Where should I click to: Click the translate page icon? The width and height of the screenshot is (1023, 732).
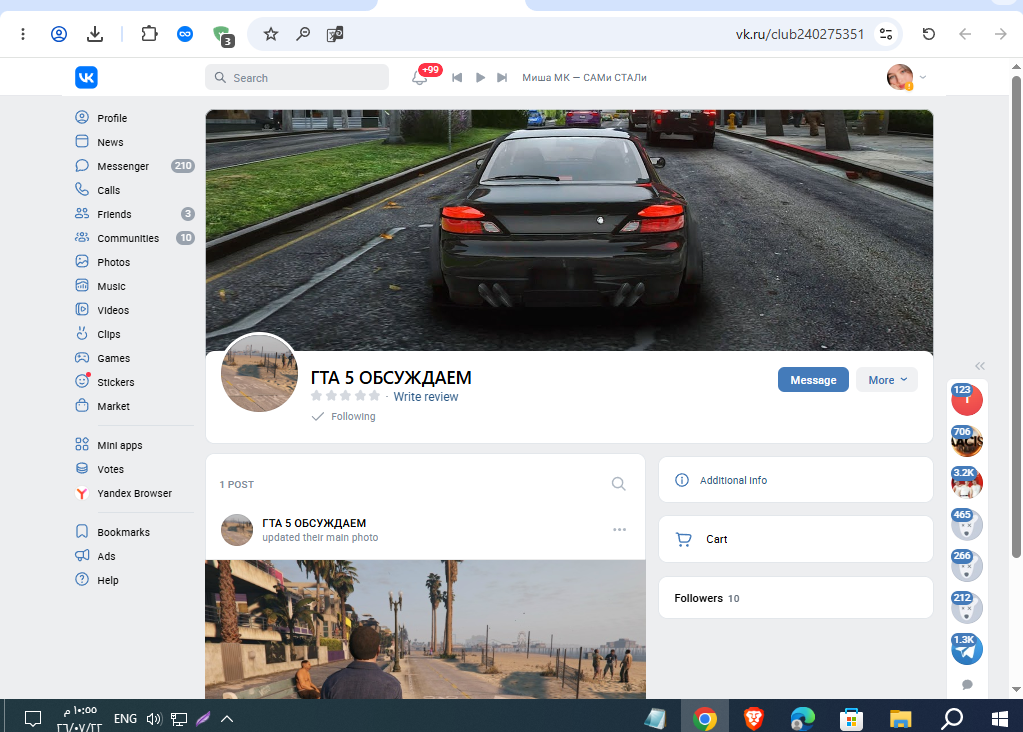pos(335,34)
